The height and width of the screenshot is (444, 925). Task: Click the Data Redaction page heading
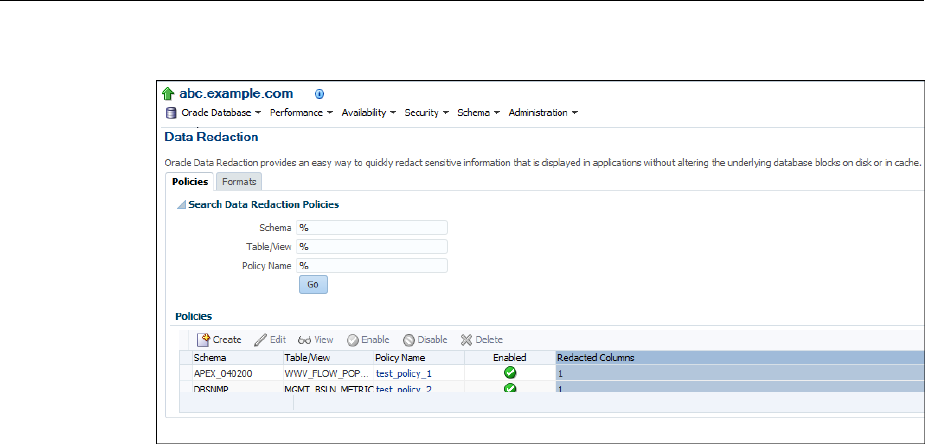point(211,137)
